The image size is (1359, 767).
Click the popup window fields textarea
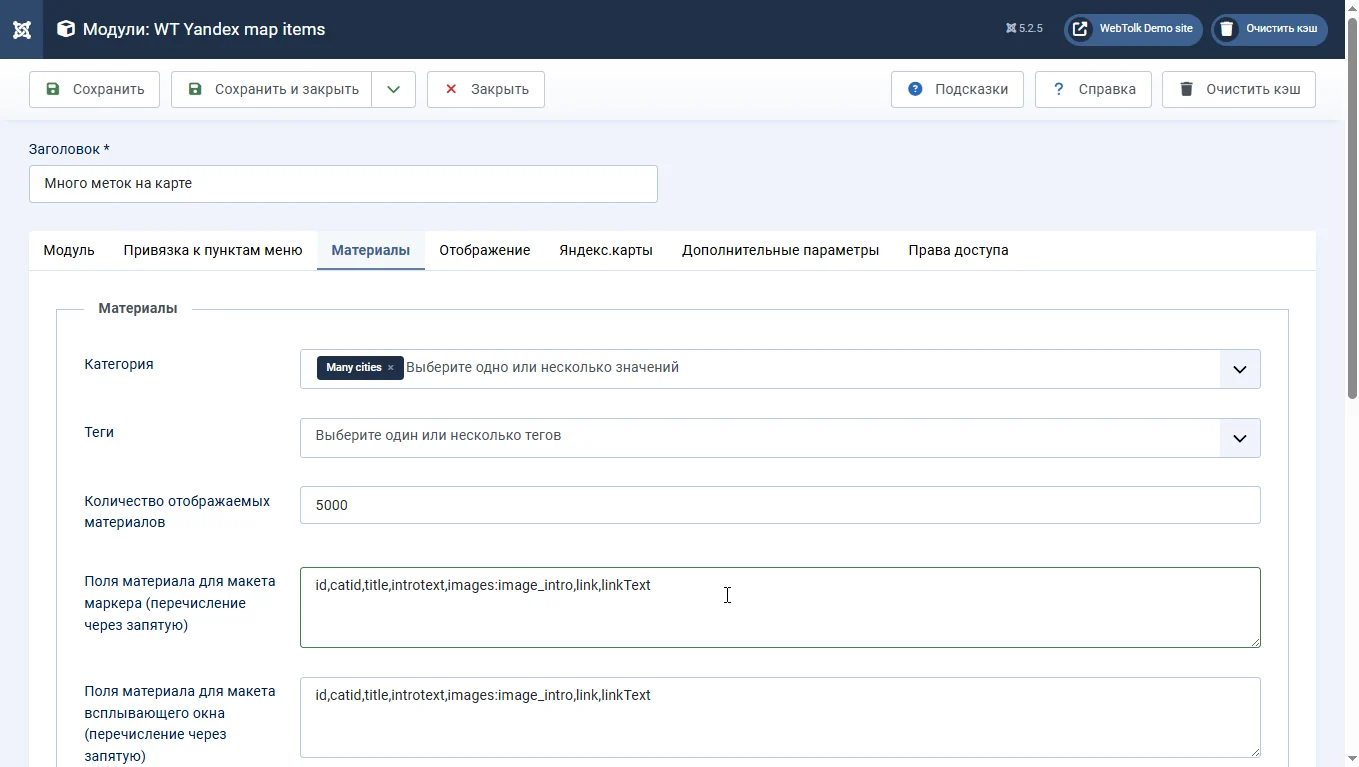(780, 717)
